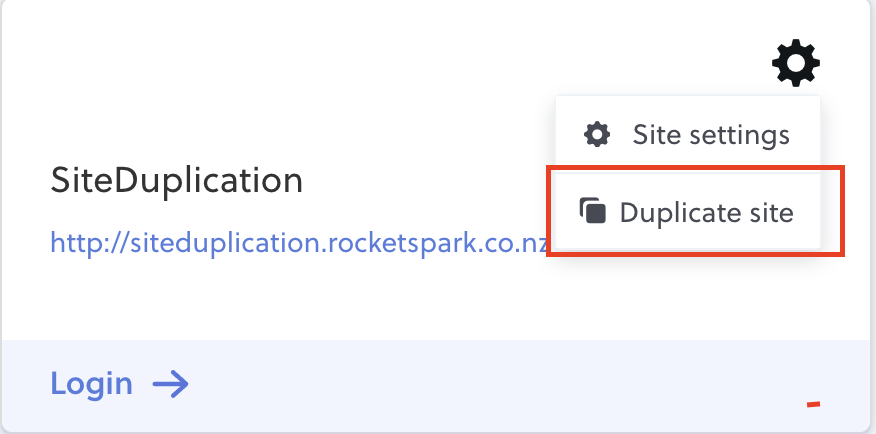
Task: Open the siteduplication.rocketspark.co.nz link
Action: click(299, 243)
